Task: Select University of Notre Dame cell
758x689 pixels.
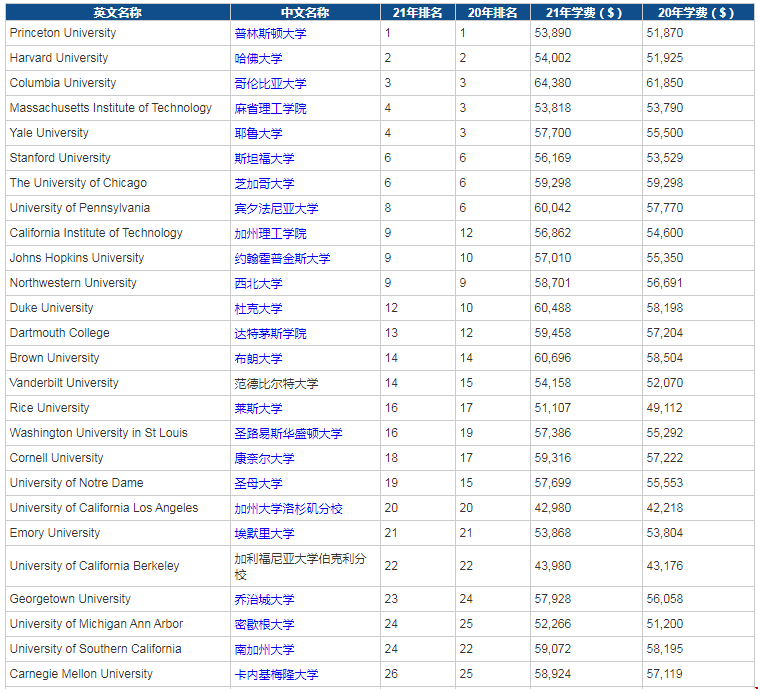Action: [x=118, y=483]
